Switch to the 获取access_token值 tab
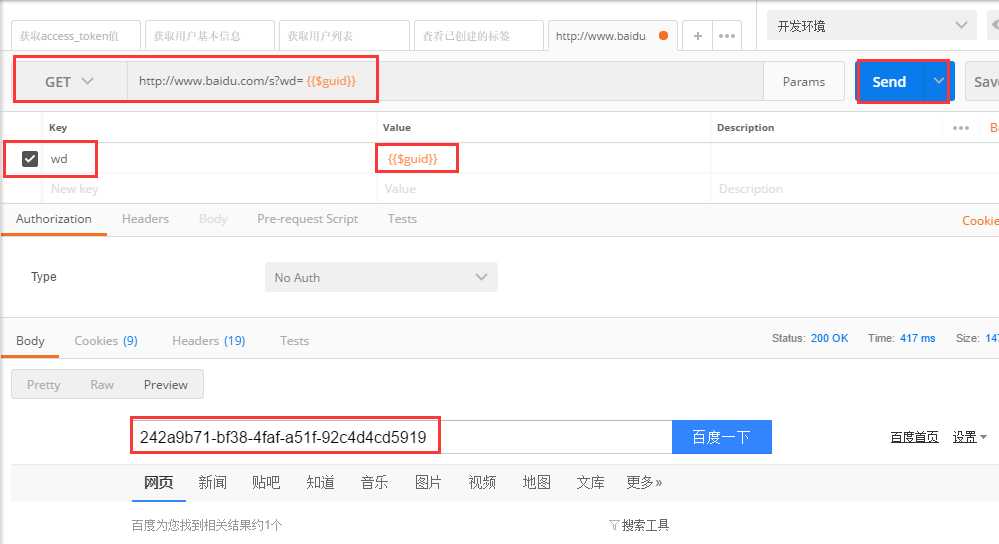999x544 pixels. pos(75,36)
